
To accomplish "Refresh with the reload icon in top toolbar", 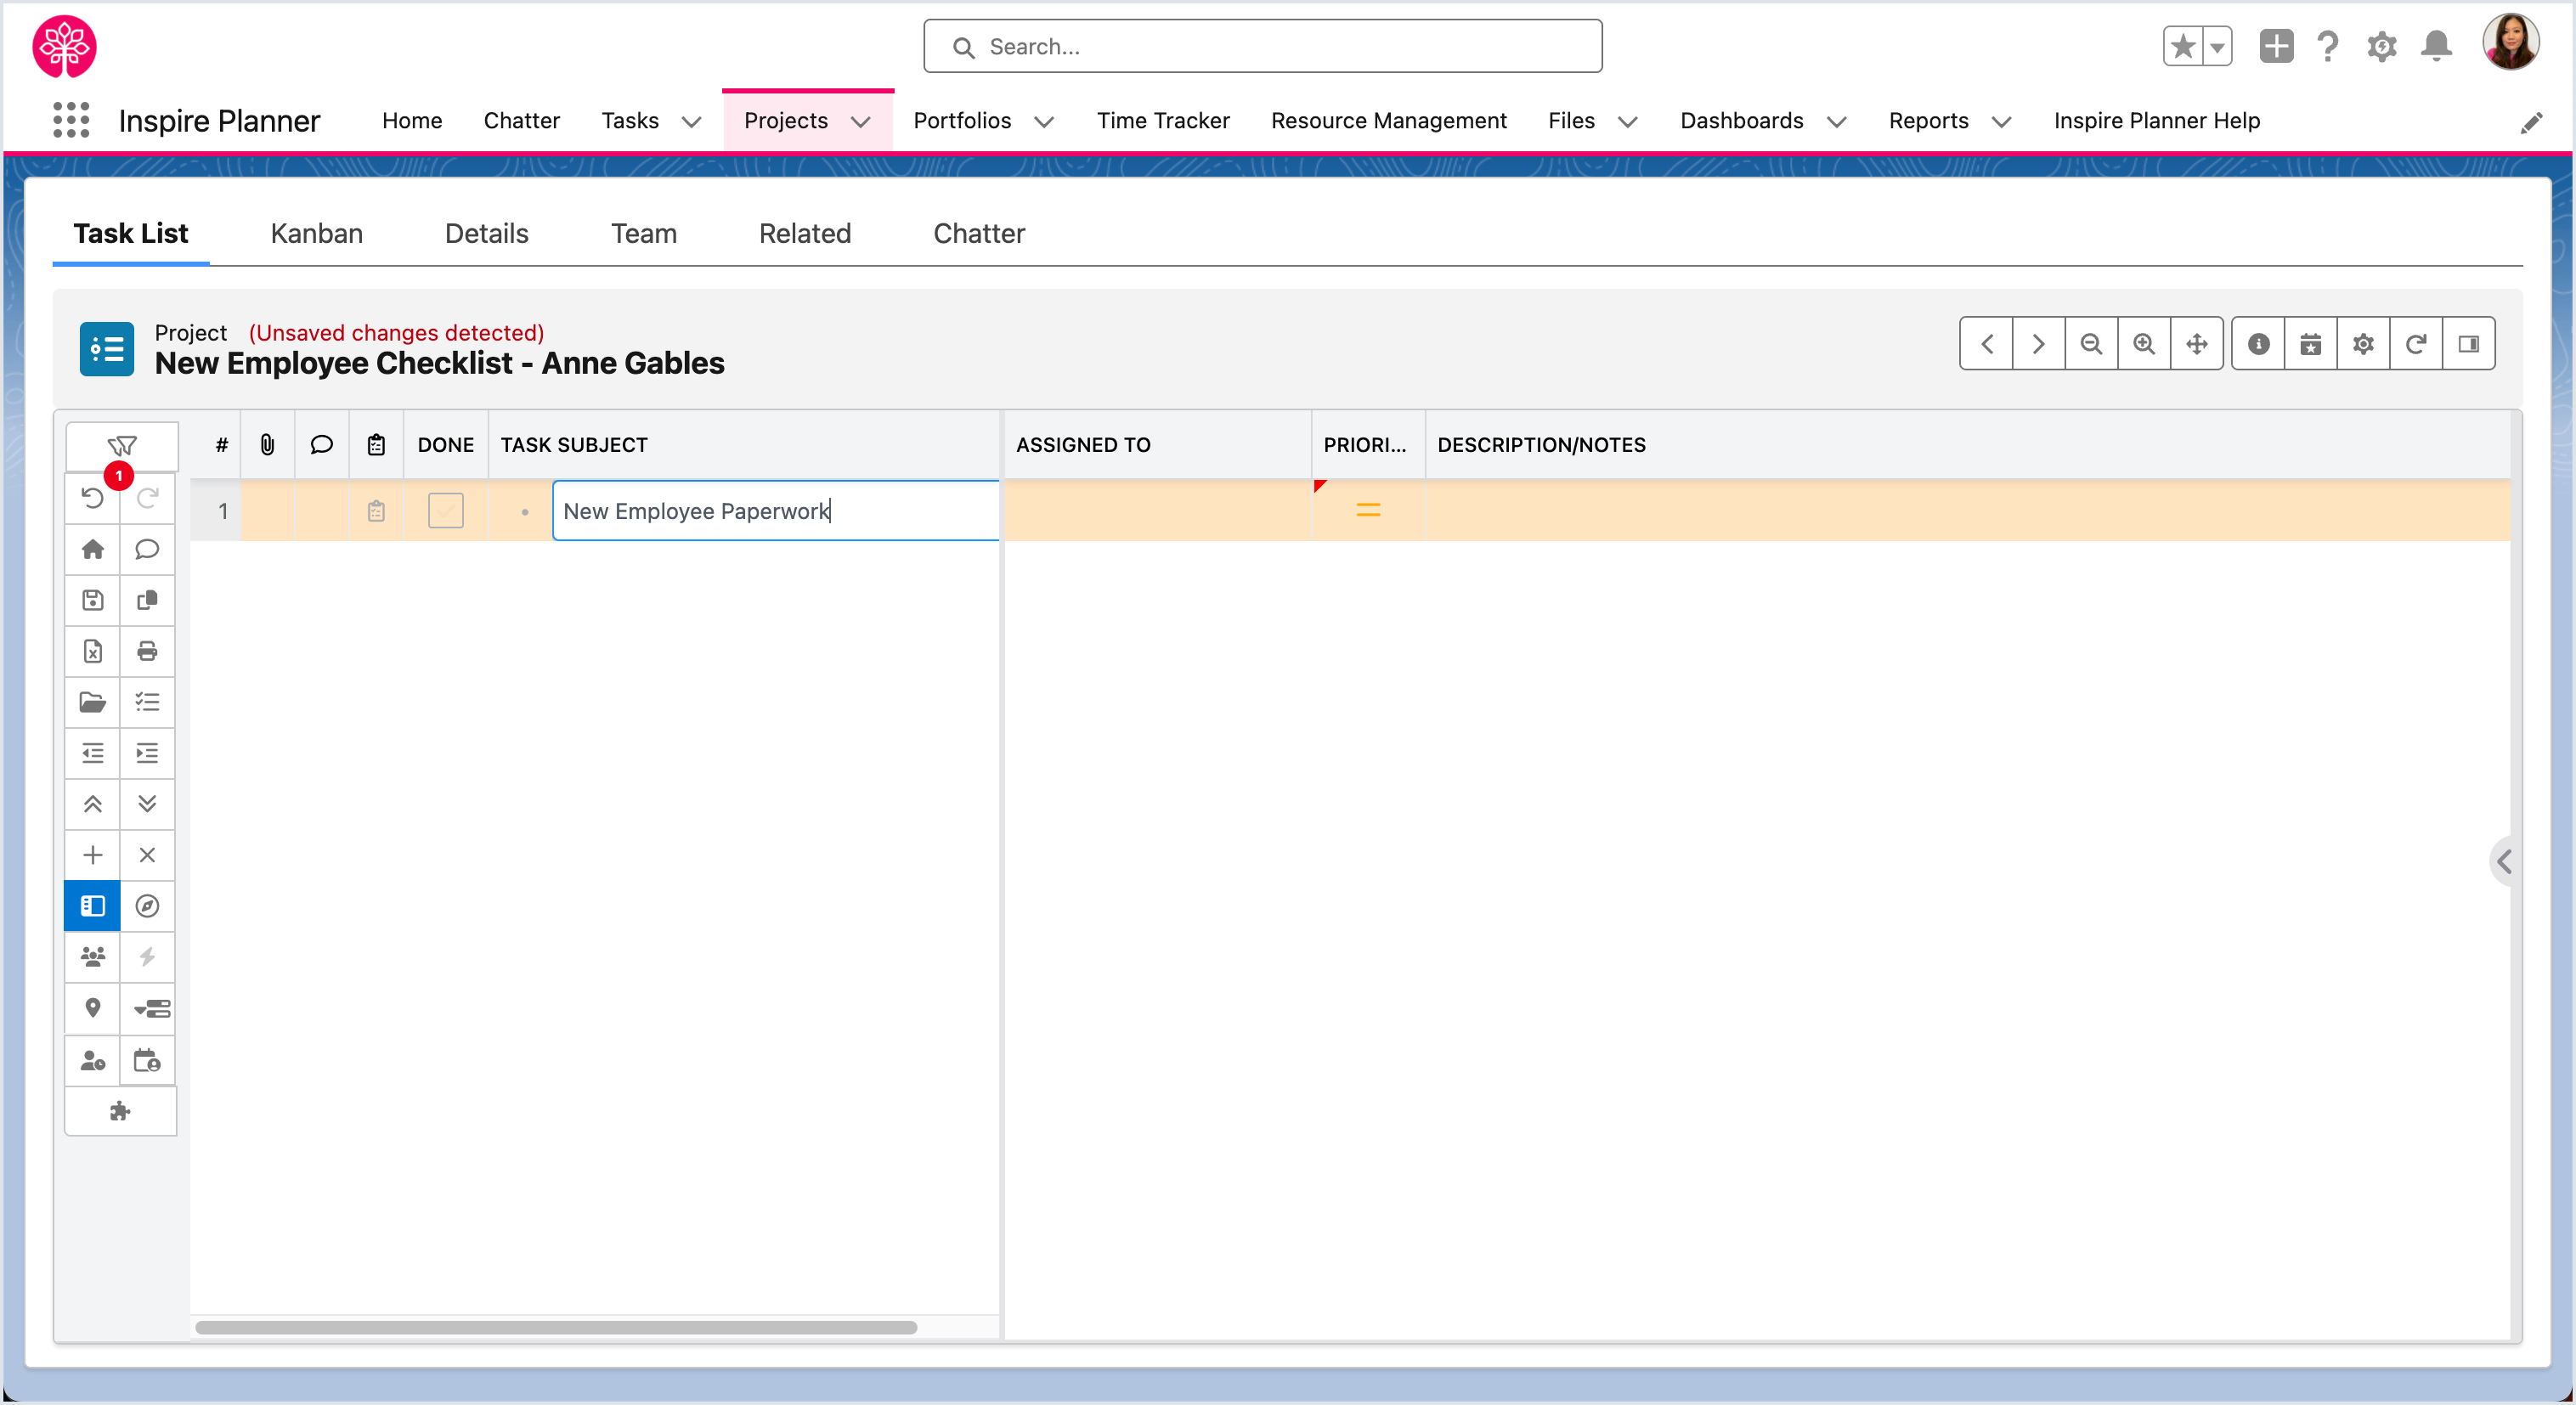I will (2416, 344).
